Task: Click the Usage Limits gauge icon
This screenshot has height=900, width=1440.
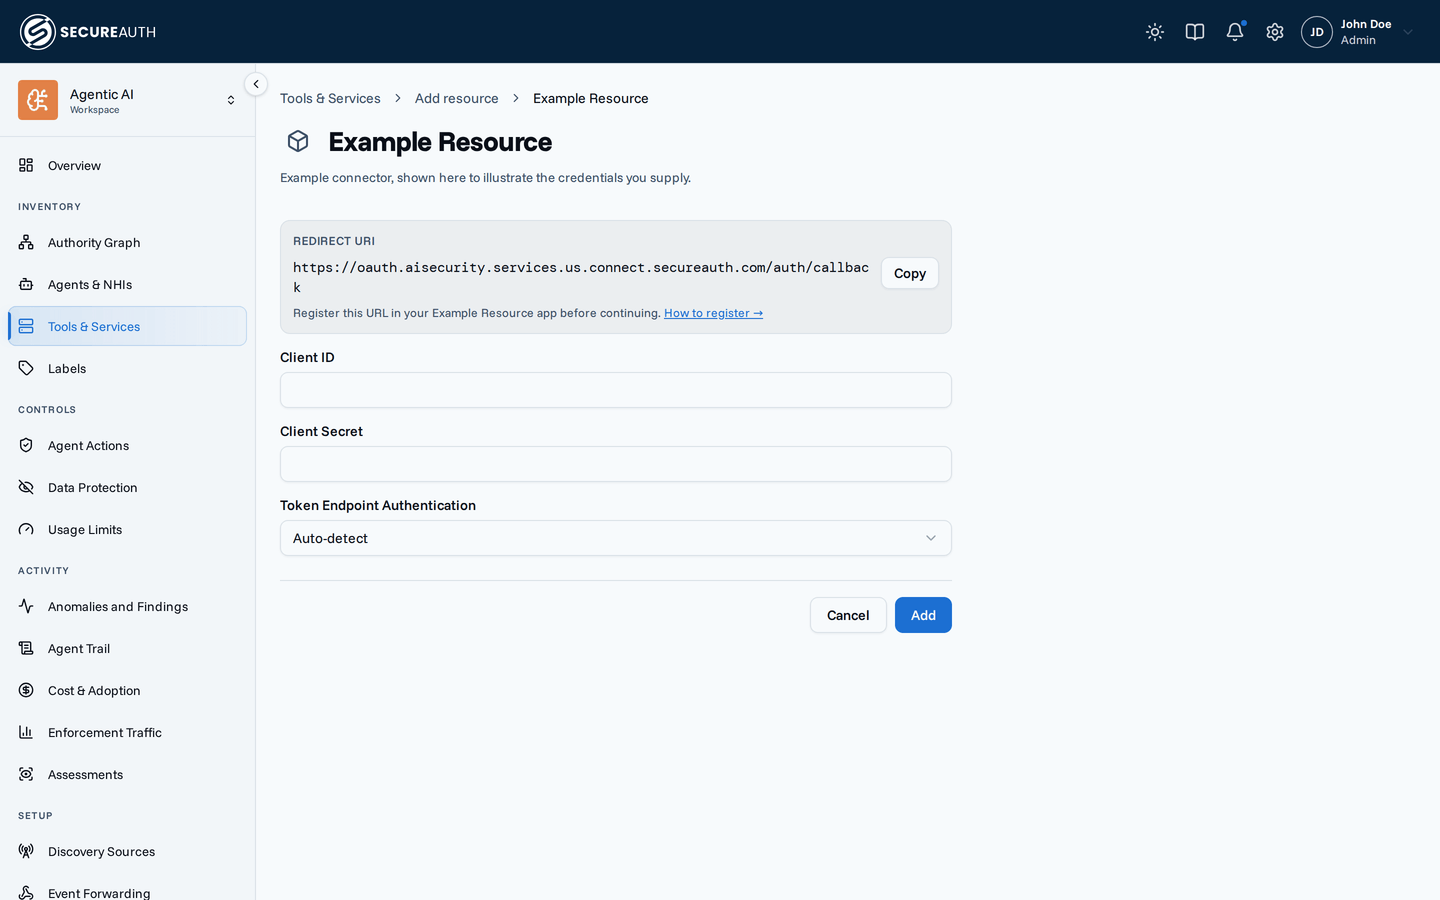Action: (26, 529)
